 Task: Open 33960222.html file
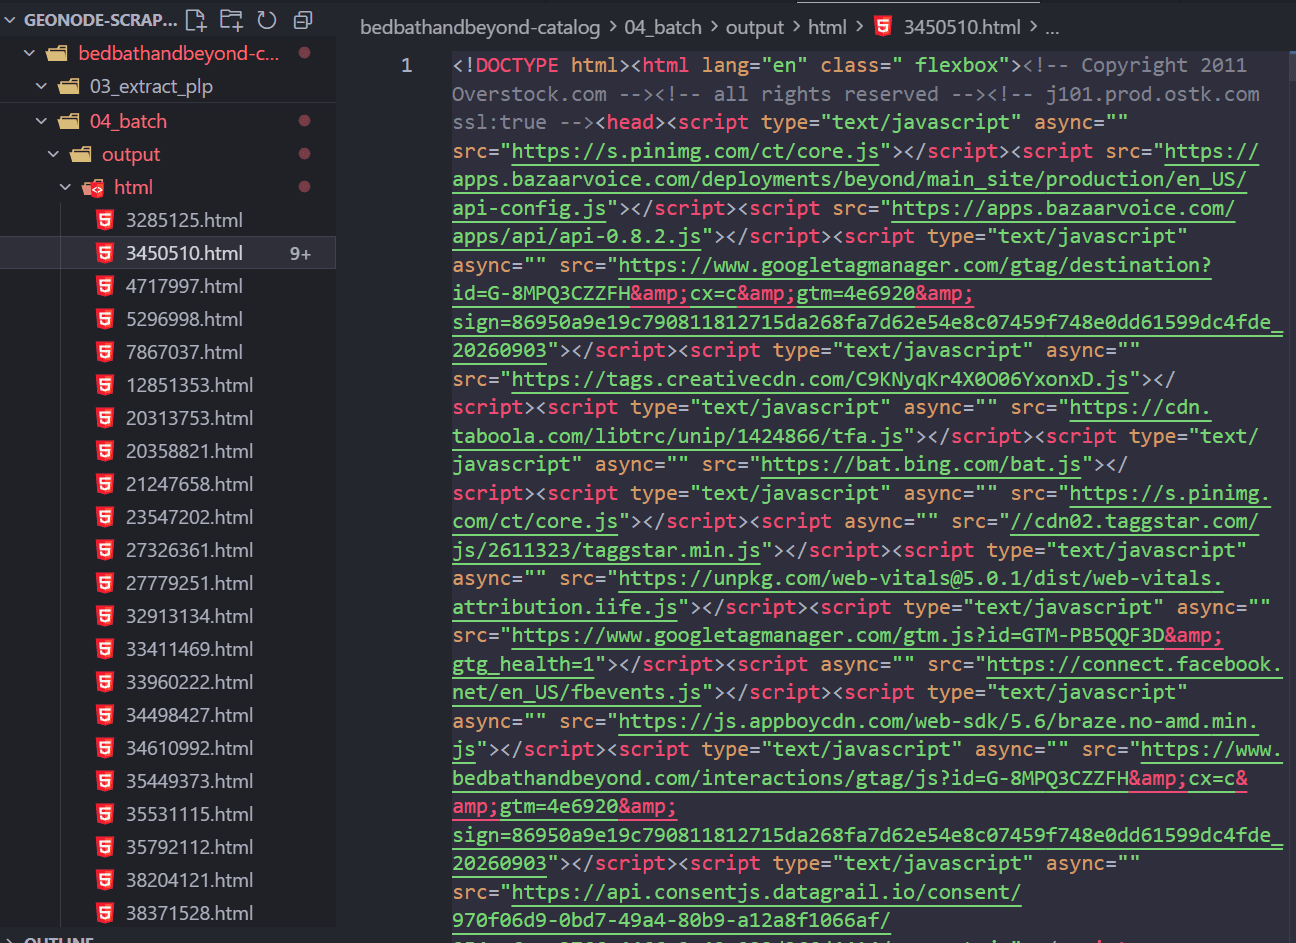coord(189,682)
